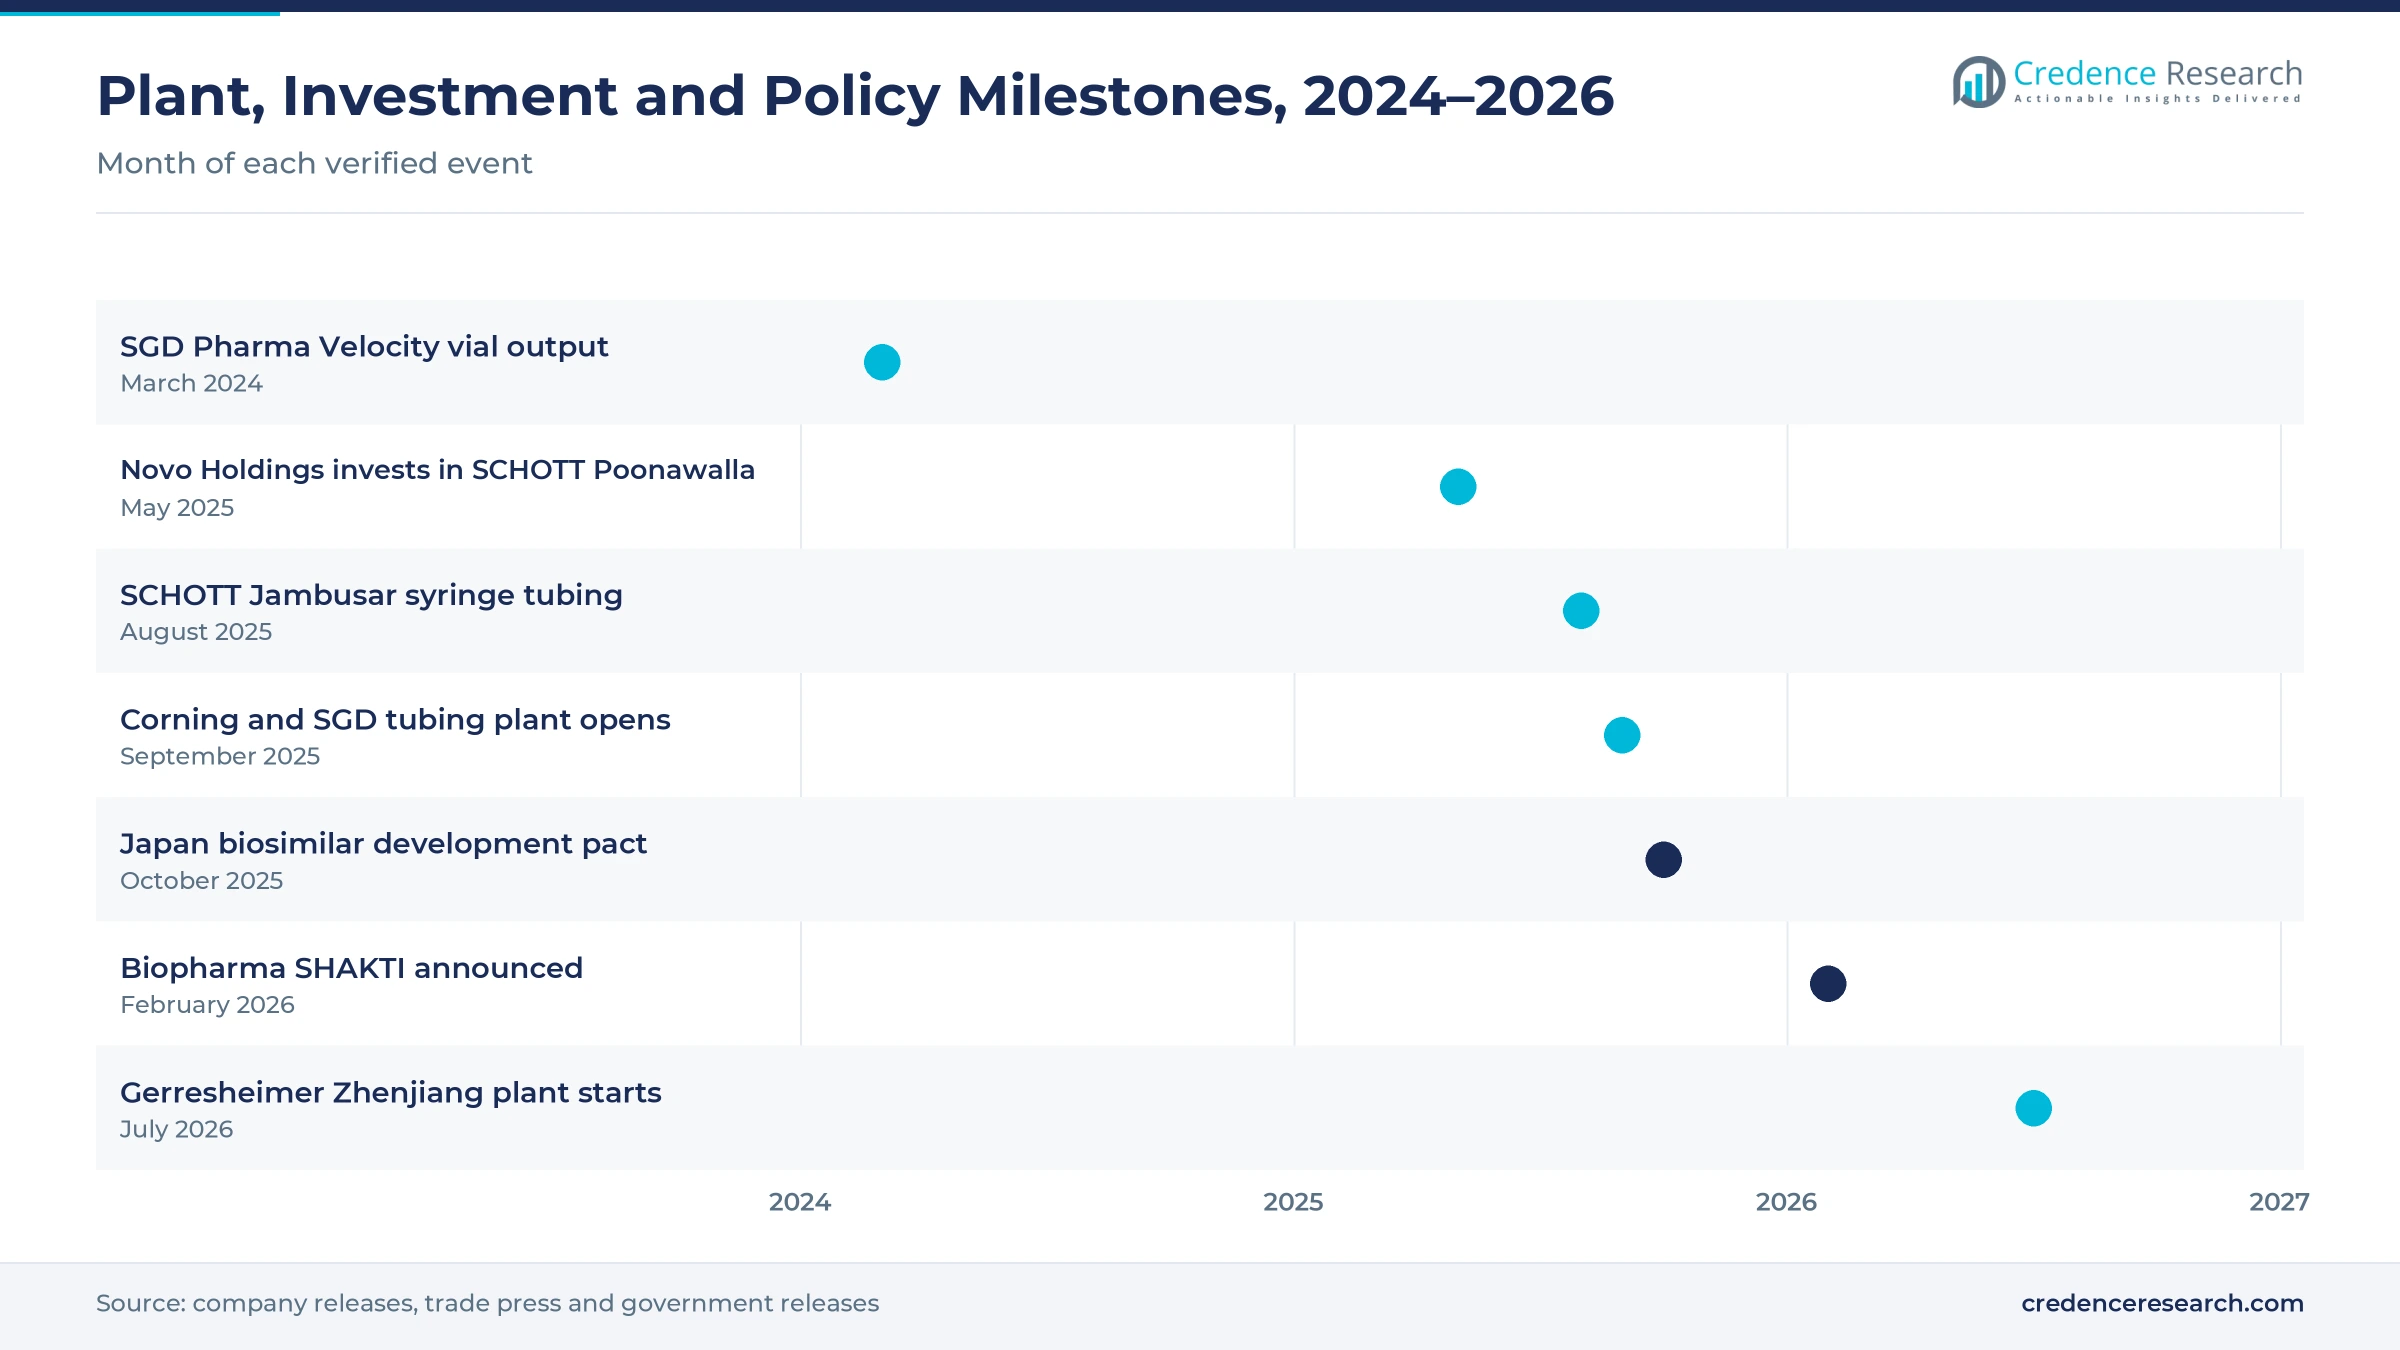Click the September 2025 date text
The image size is (2400, 1350).
pyautogui.click(x=220, y=756)
